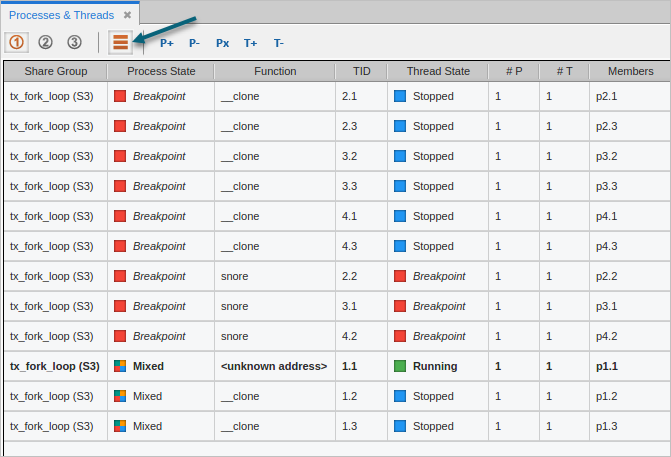671x457 pixels.
Task: Select the Processes & Threads tab
Action: coord(61,15)
